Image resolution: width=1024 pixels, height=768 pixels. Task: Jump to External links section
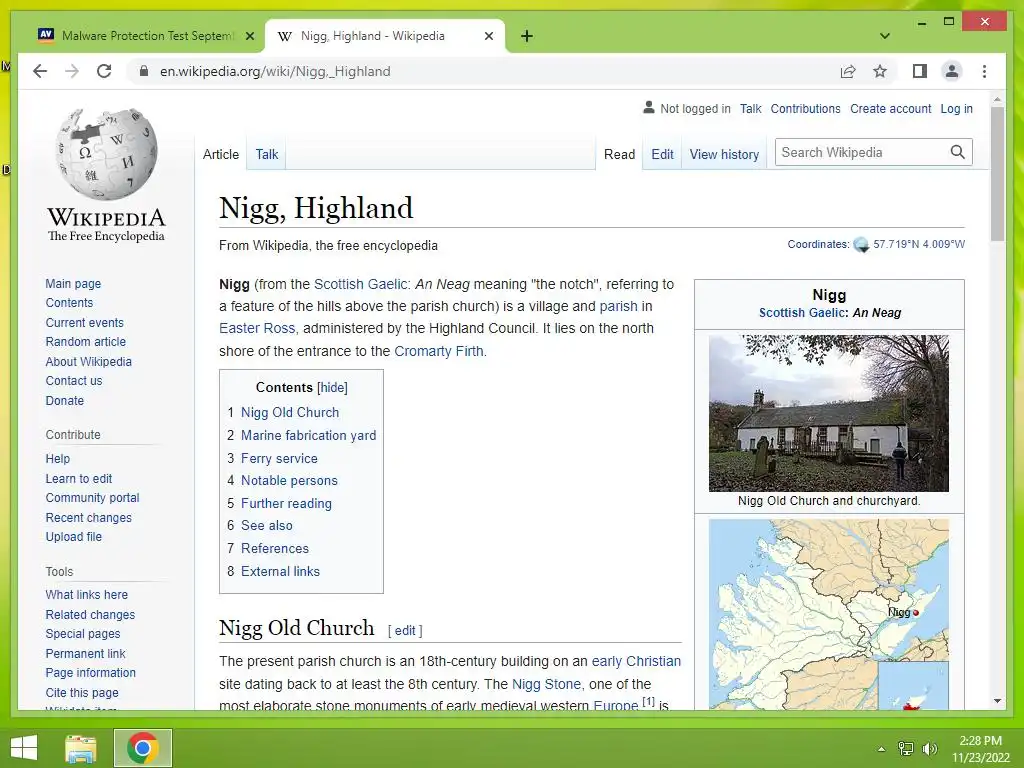tap(280, 571)
